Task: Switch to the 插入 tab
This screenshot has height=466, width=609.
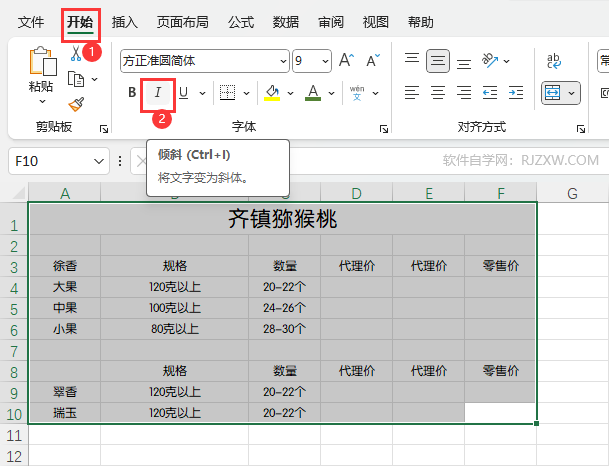Action: (125, 22)
